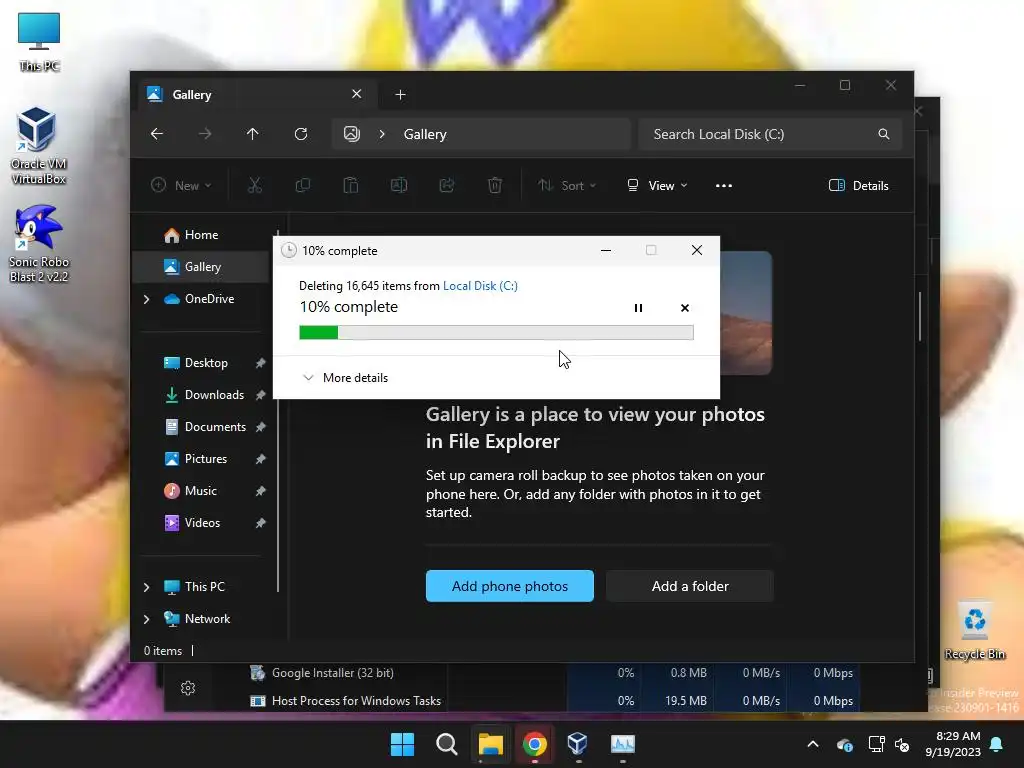Open taskbar Search
The height and width of the screenshot is (768, 1024).
447,744
